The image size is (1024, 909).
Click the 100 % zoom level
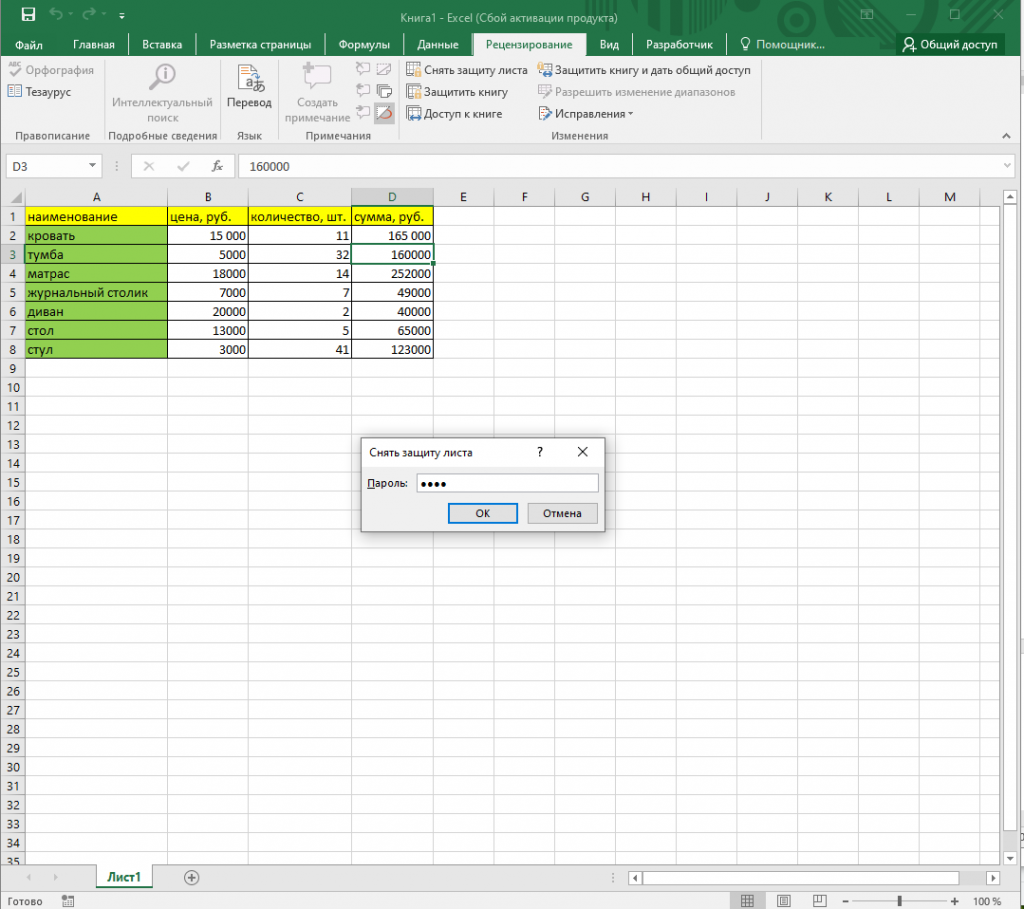coord(986,901)
